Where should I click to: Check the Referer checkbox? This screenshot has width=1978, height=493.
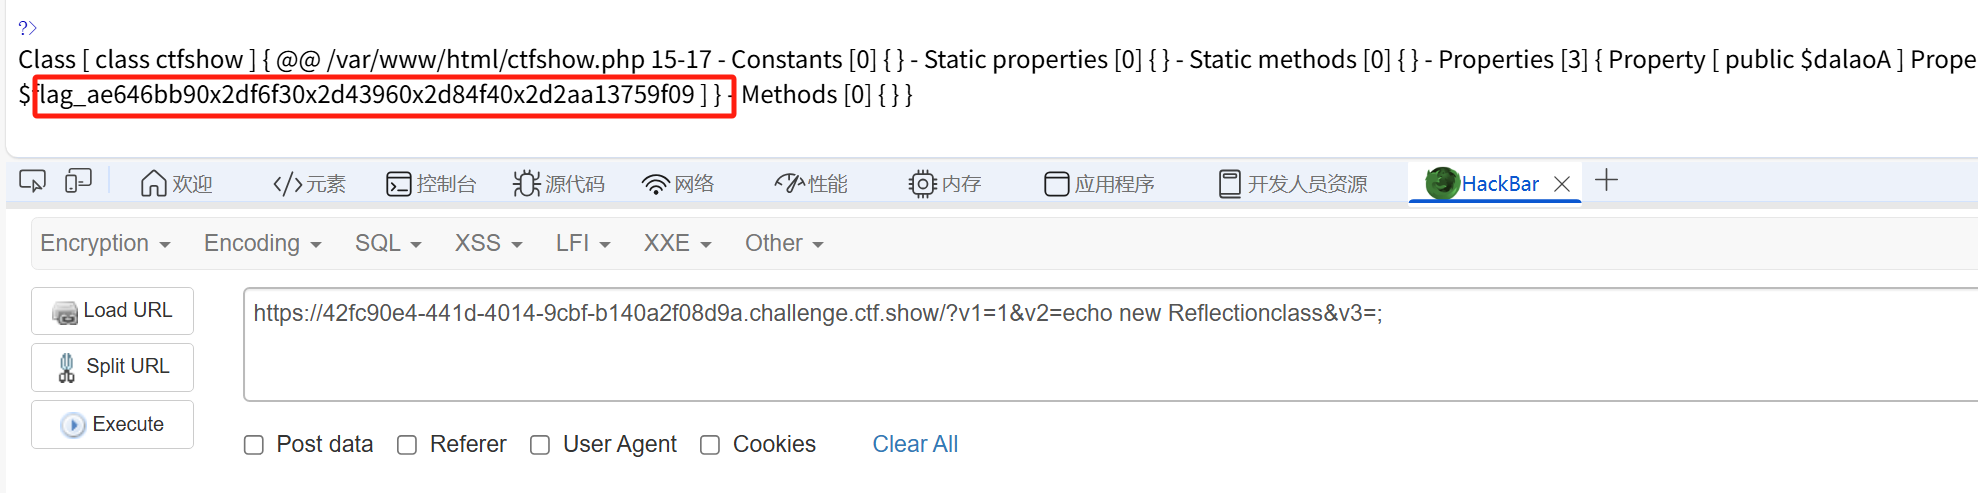(x=407, y=445)
